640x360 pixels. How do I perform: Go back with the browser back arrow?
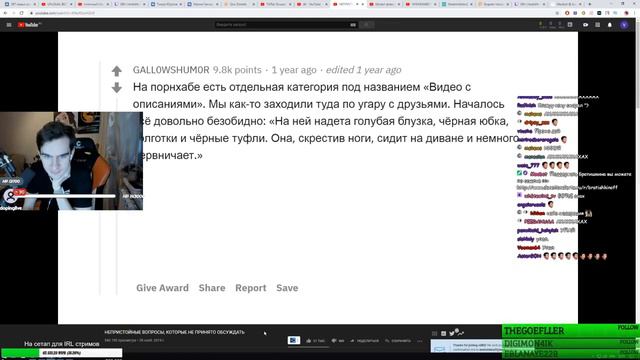[x=5, y=13]
